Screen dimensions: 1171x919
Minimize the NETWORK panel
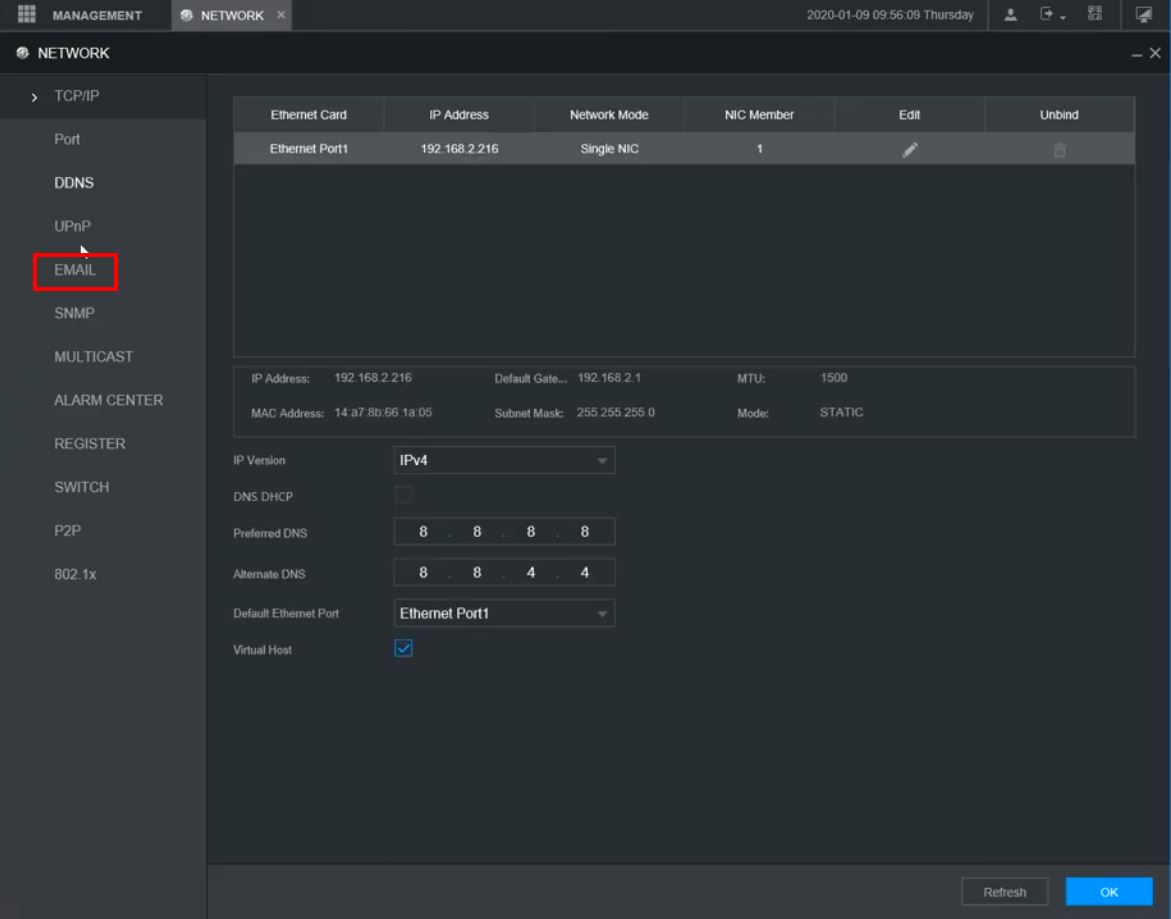pos(1137,54)
